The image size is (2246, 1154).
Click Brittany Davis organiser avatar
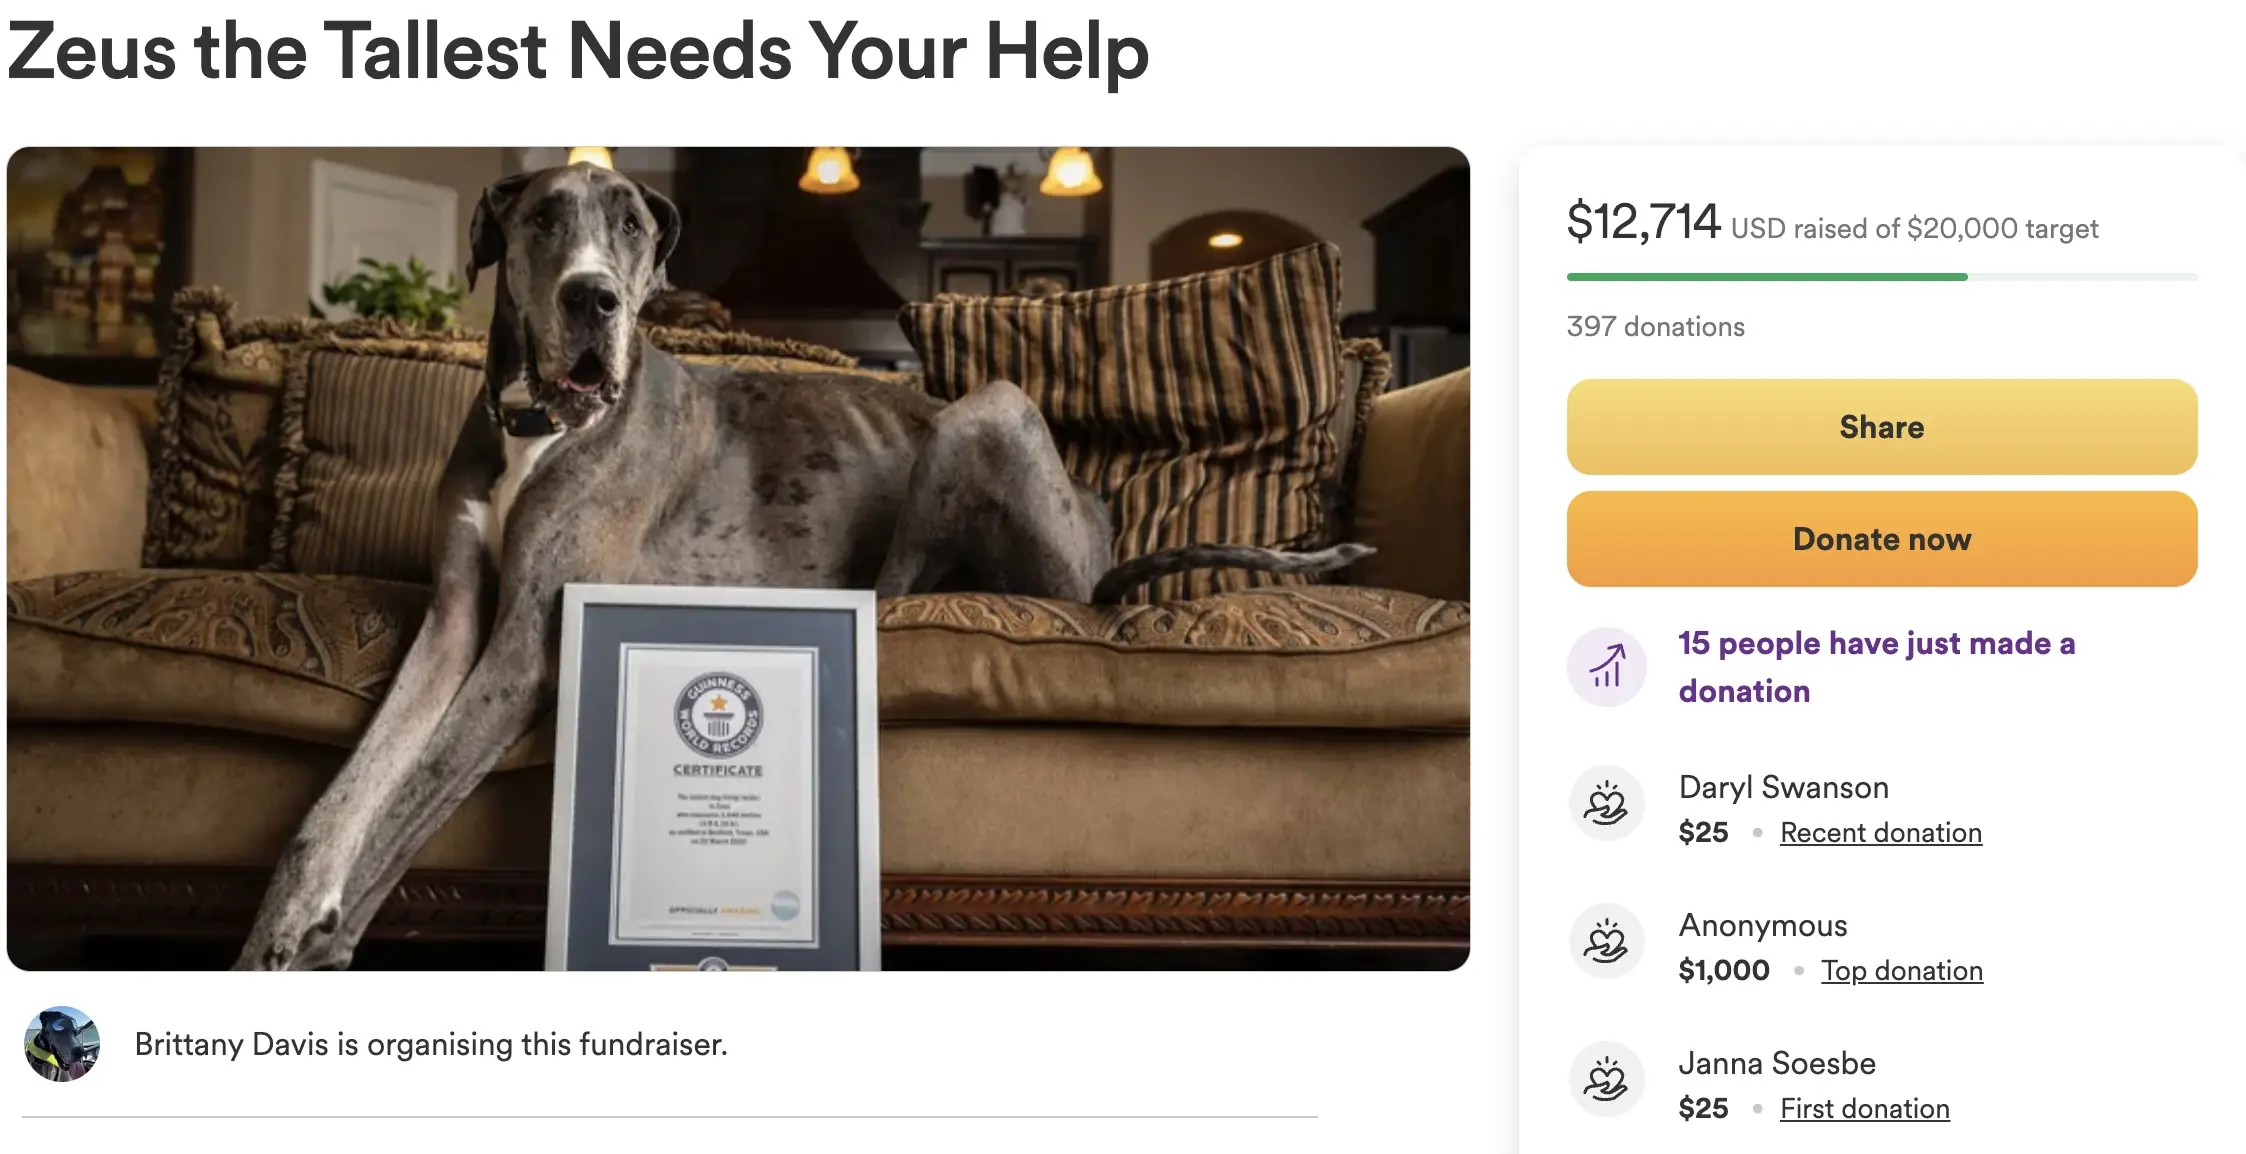coord(62,1044)
